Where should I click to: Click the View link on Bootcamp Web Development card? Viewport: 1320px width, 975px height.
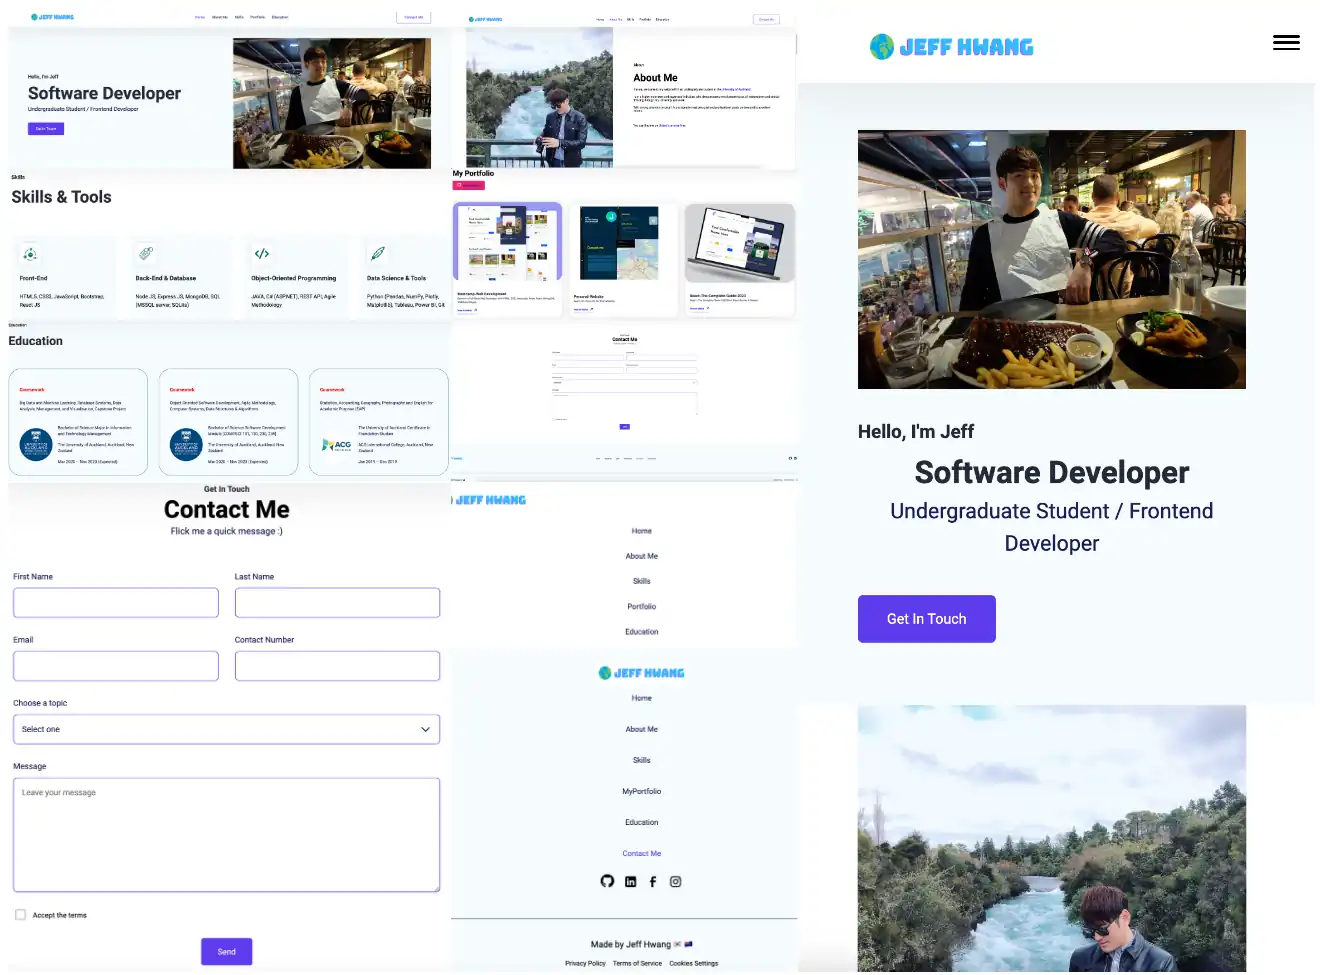[467, 310]
